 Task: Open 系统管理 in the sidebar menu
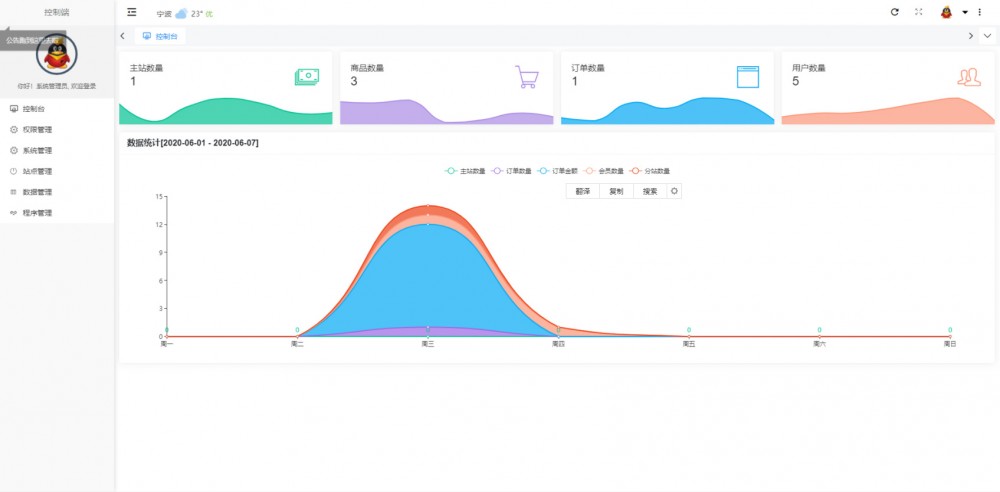37,150
